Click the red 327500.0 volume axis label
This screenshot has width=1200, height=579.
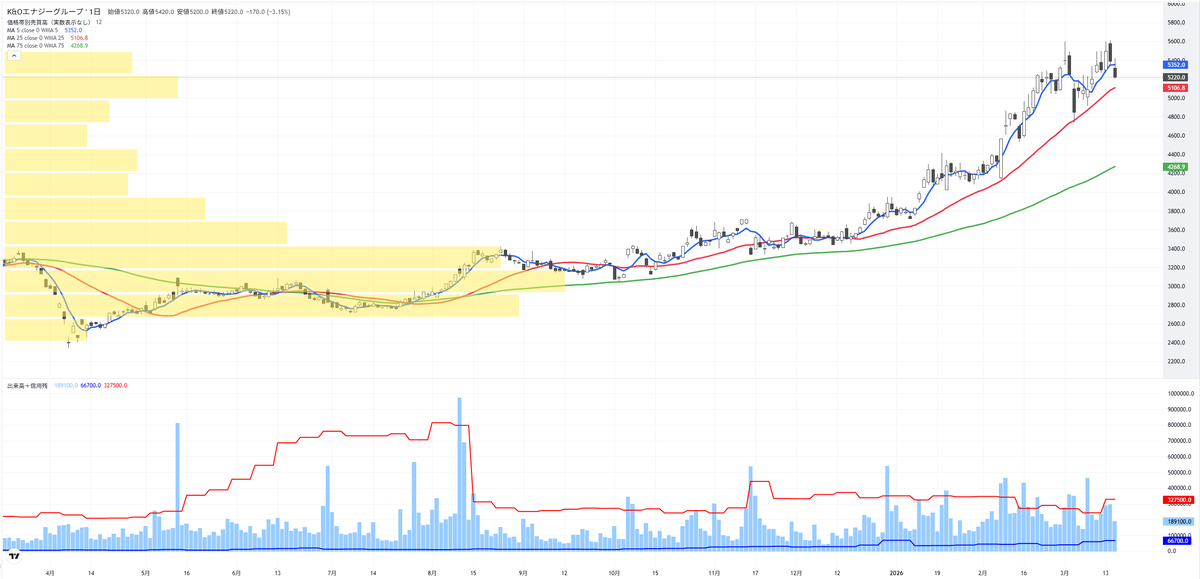1176,499
